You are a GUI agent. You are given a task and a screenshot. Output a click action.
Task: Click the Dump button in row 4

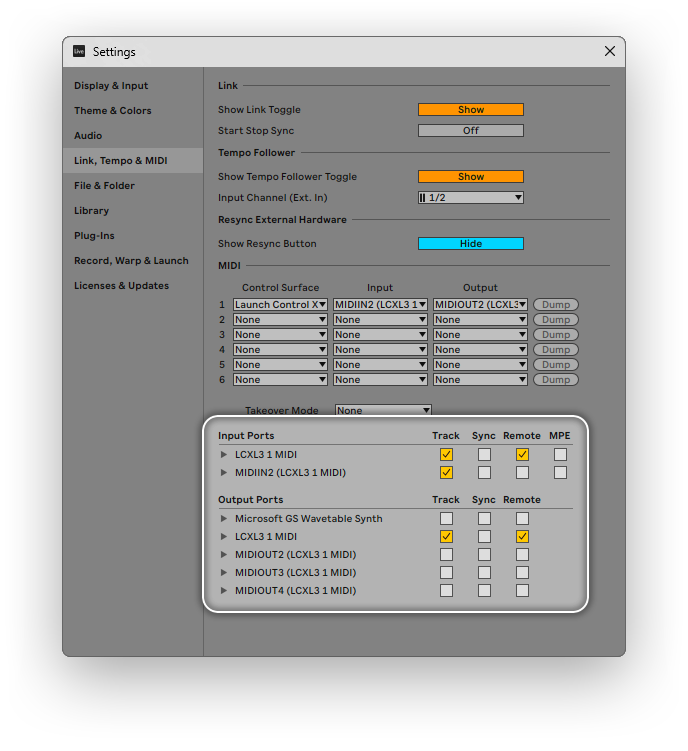point(556,350)
